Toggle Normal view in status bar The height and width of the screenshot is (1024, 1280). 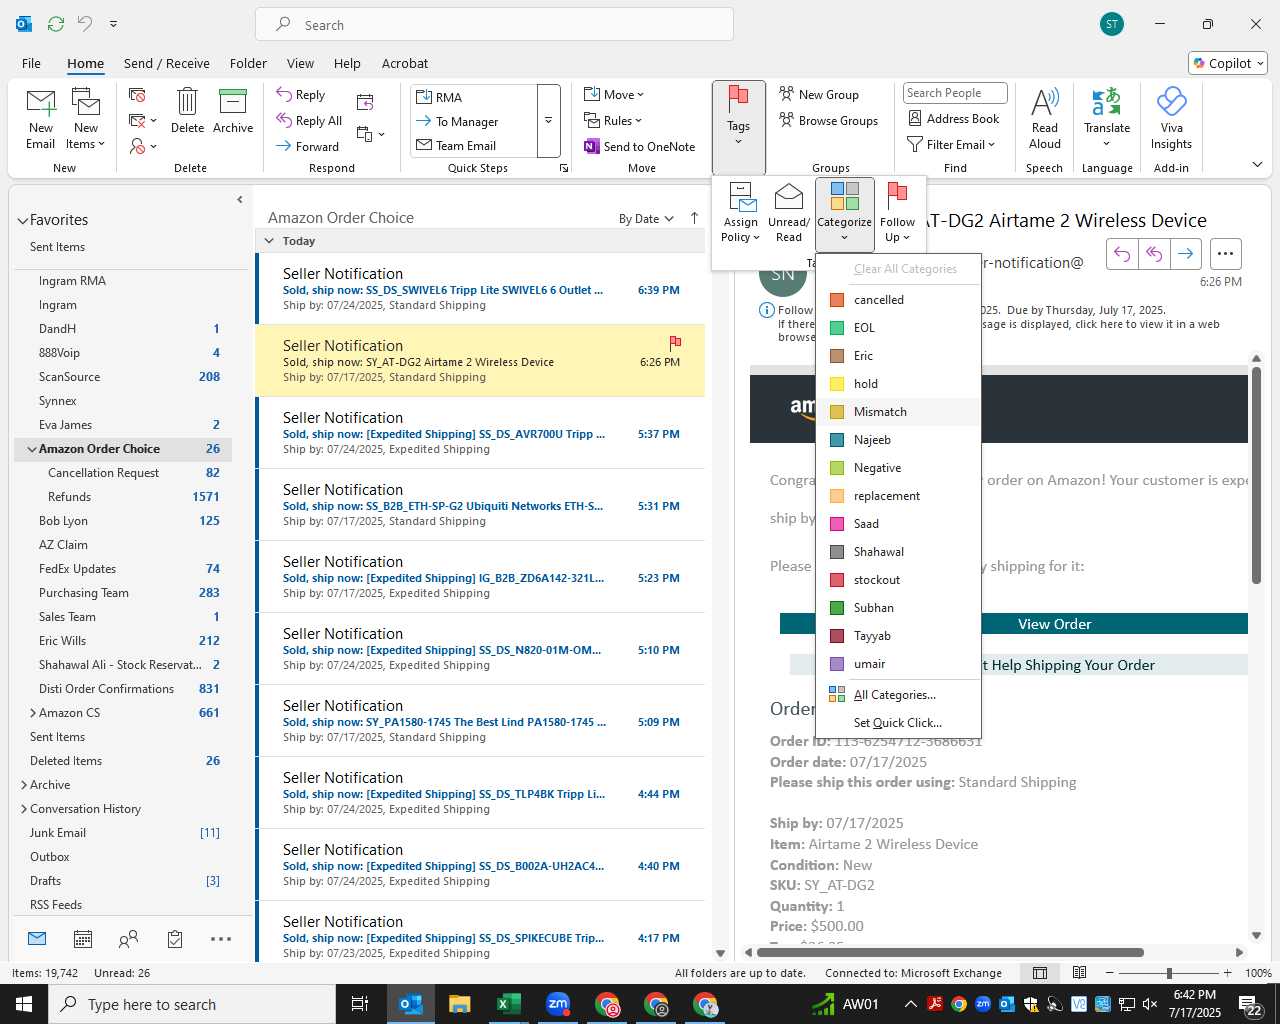click(1040, 973)
